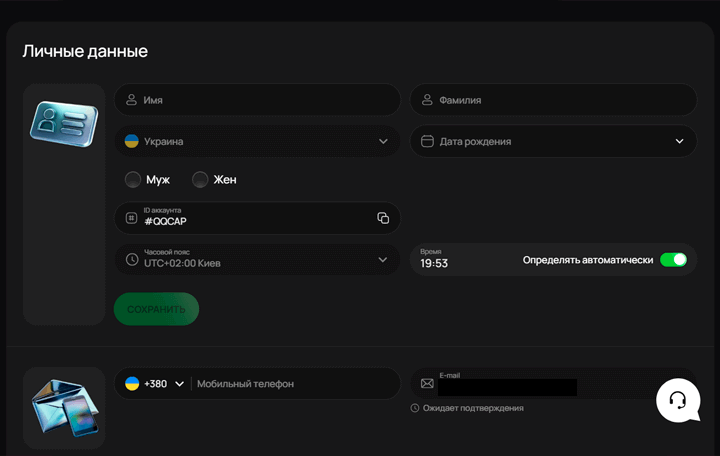Click the envelope and phone contact illustration
The height and width of the screenshot is (456, 720).
pos(64,407)
